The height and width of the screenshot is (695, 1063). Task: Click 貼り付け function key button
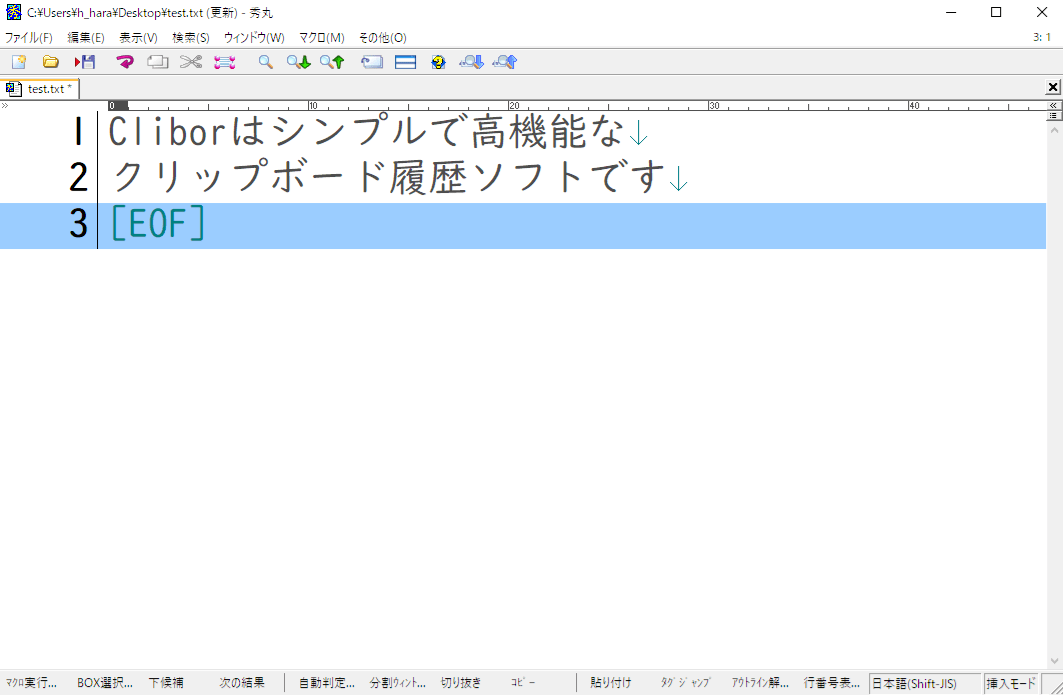click(611, 683)
